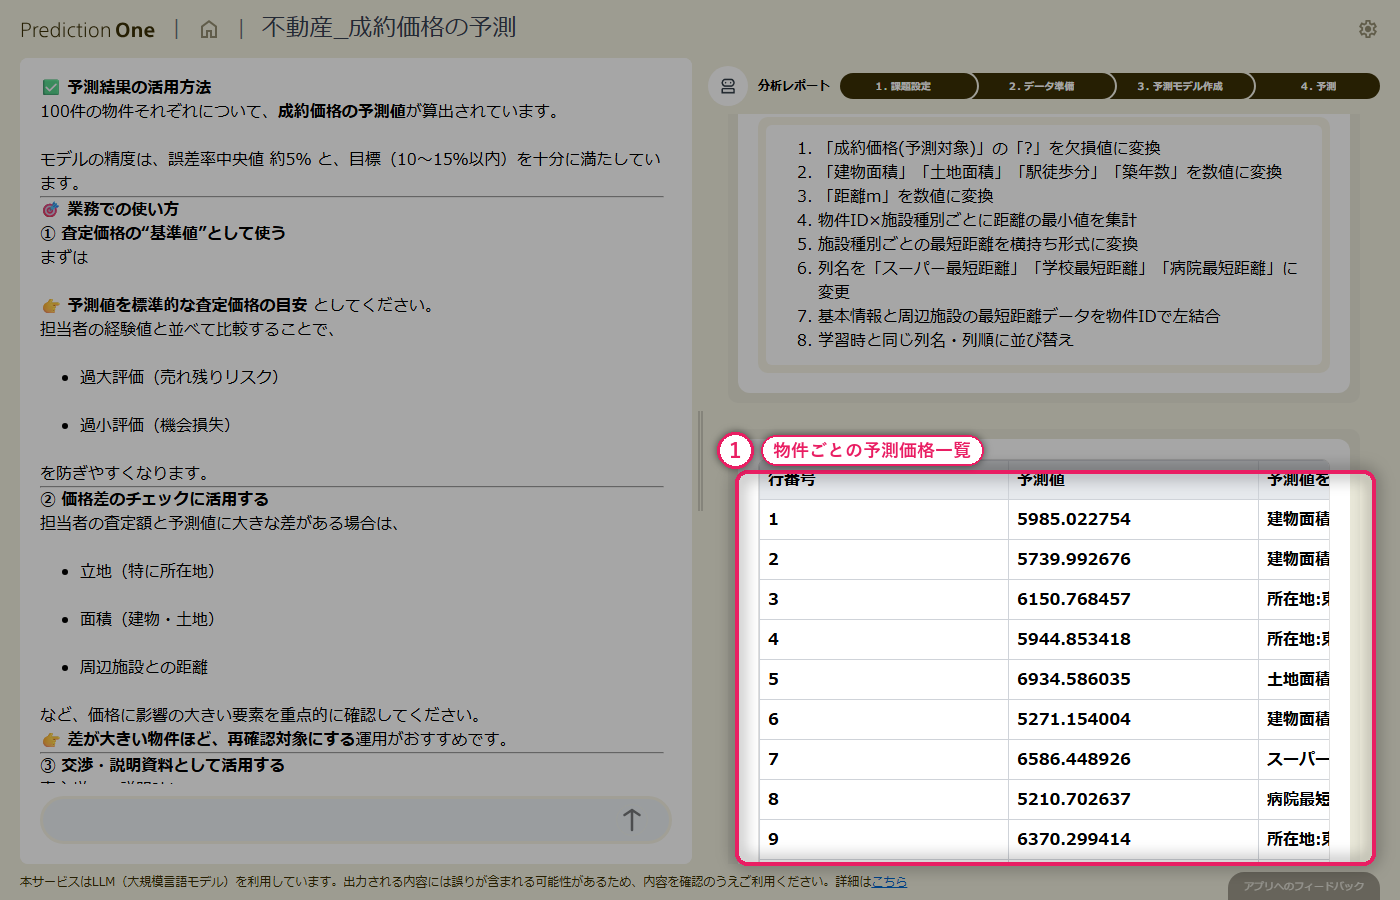The height and width of the screenshot is (900, 1400).
Task: Select predicted value 5985.022754
Action: (1074, 519)
